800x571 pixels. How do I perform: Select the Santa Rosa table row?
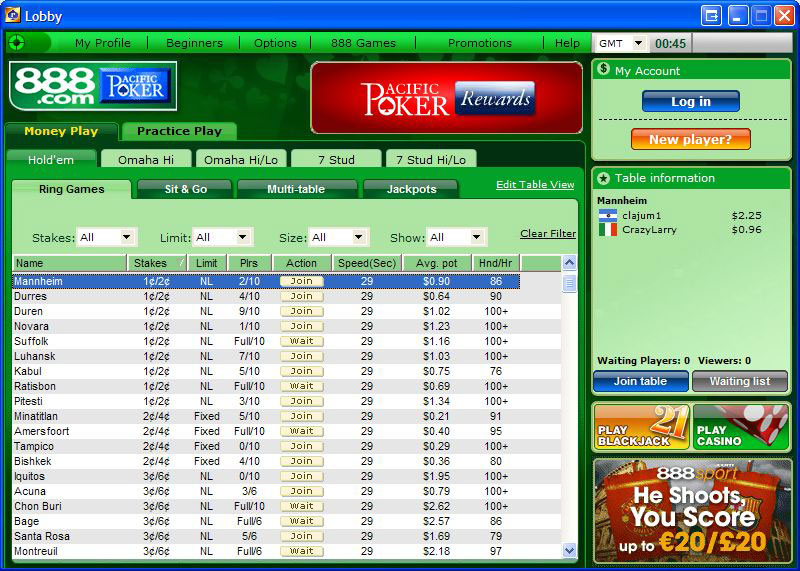click(286, 536)
